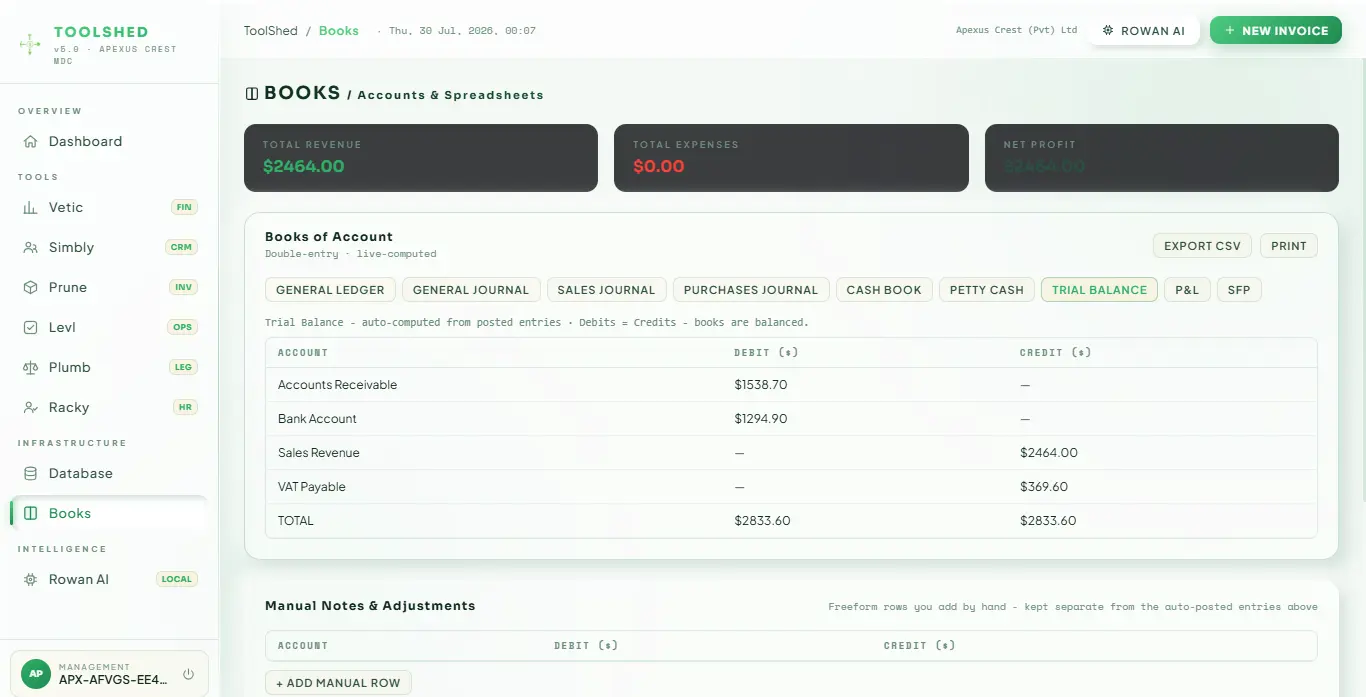Open Levl operations tool
The height and width of the screenshot is (697, 1366).
click(x=109, y=328)
